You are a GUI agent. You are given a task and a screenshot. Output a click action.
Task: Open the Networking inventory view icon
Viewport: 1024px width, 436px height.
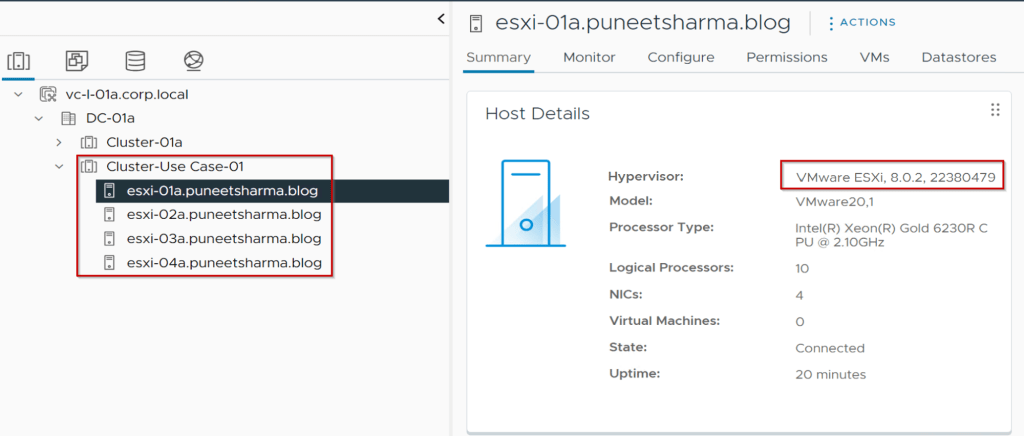pos(194,61)
